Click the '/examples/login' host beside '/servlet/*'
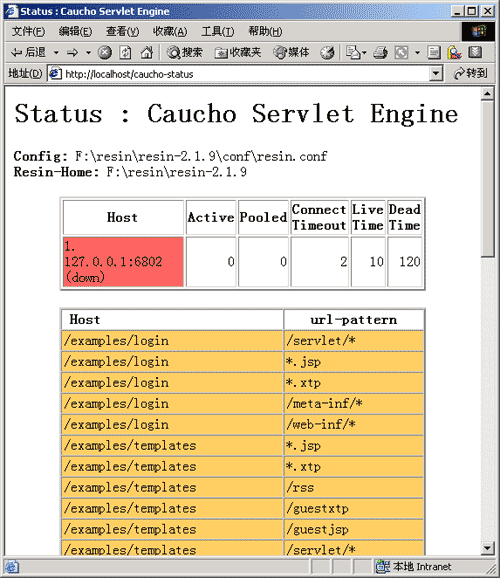 172,341
